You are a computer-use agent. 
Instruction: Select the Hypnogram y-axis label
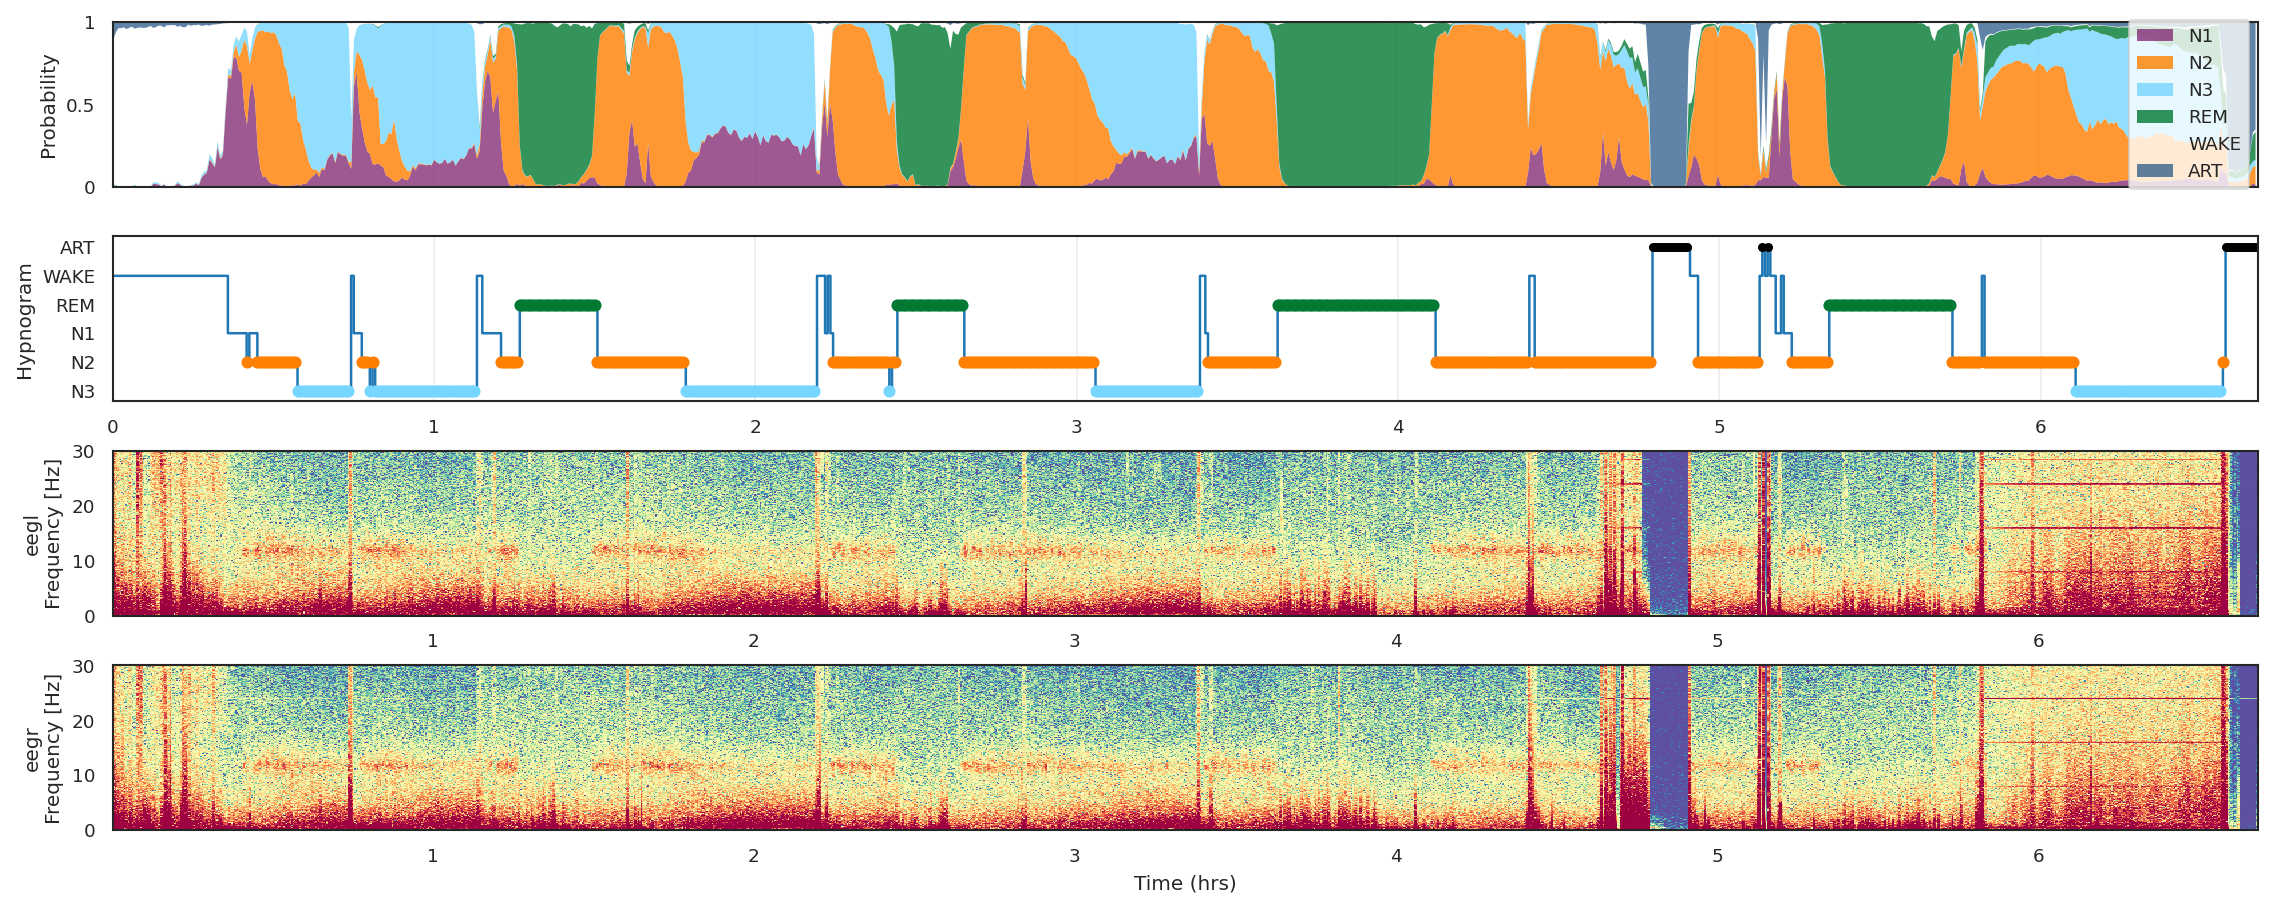coord(25,321)
